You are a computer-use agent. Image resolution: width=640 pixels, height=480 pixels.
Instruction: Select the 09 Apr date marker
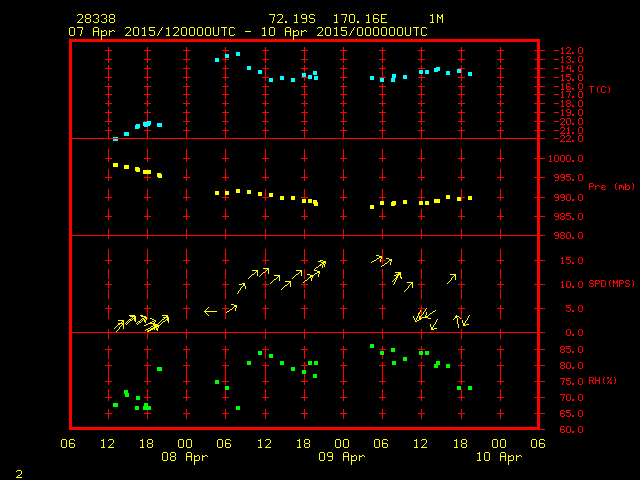click(341, 457)
